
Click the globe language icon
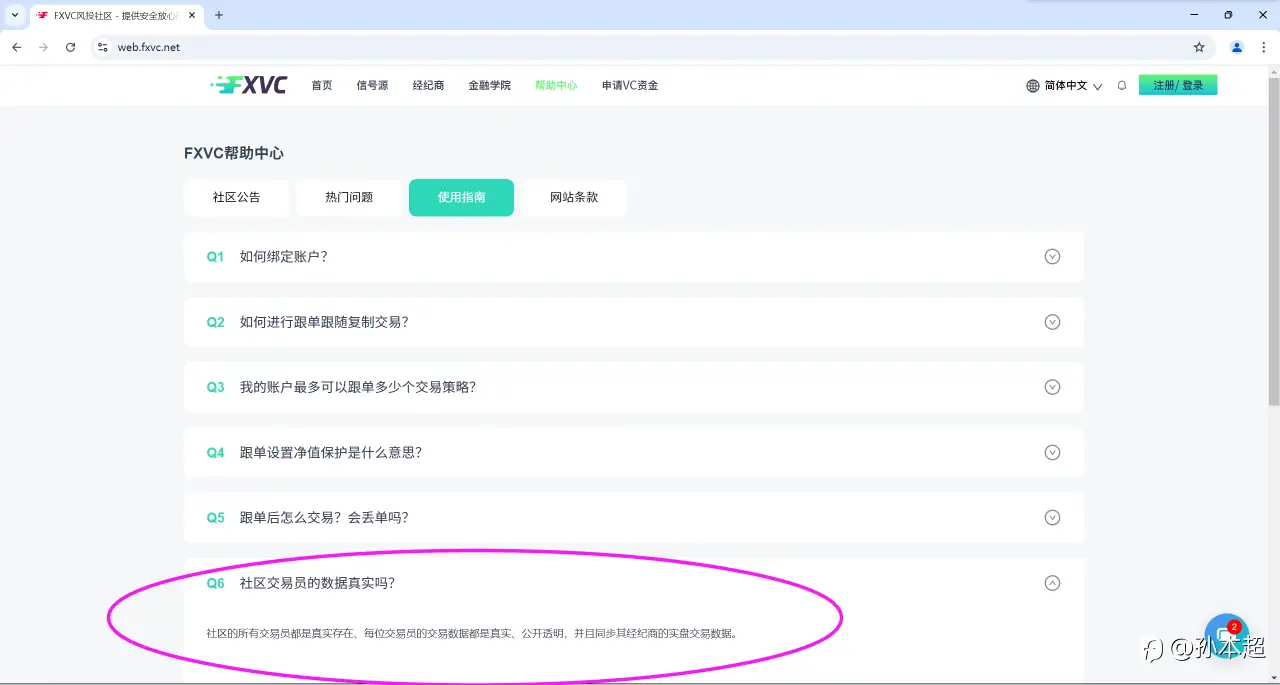[1033, 86]
